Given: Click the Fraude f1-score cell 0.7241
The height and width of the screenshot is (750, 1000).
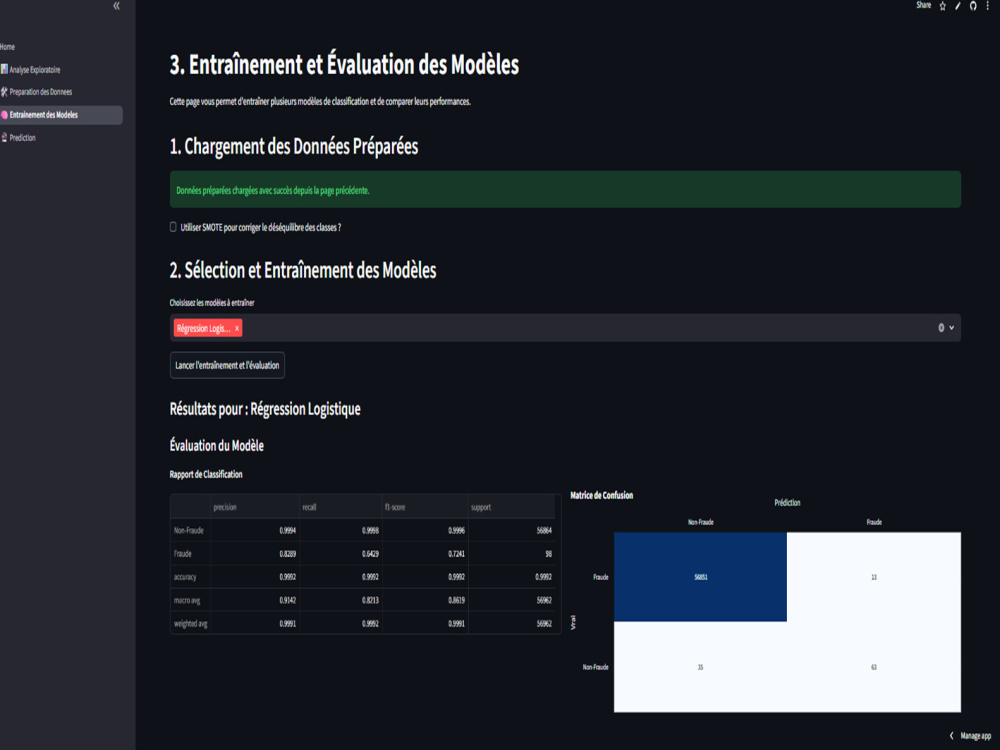Looking at the screenshot, I should pyautogui.click(x=425, y=554).
